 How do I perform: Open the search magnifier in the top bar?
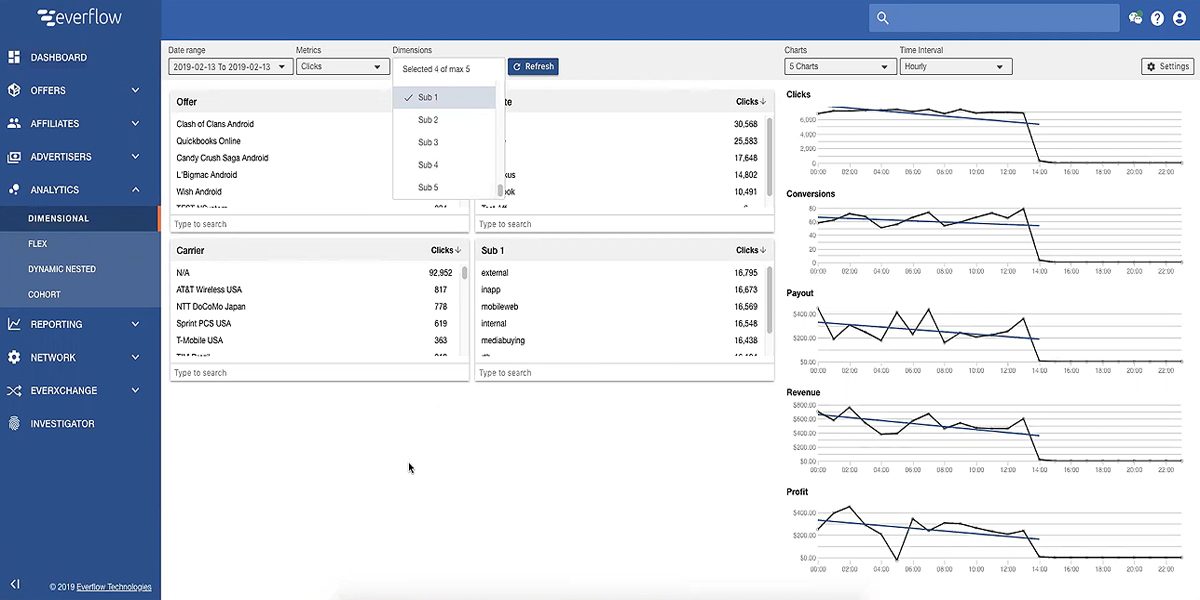(881, 17)
